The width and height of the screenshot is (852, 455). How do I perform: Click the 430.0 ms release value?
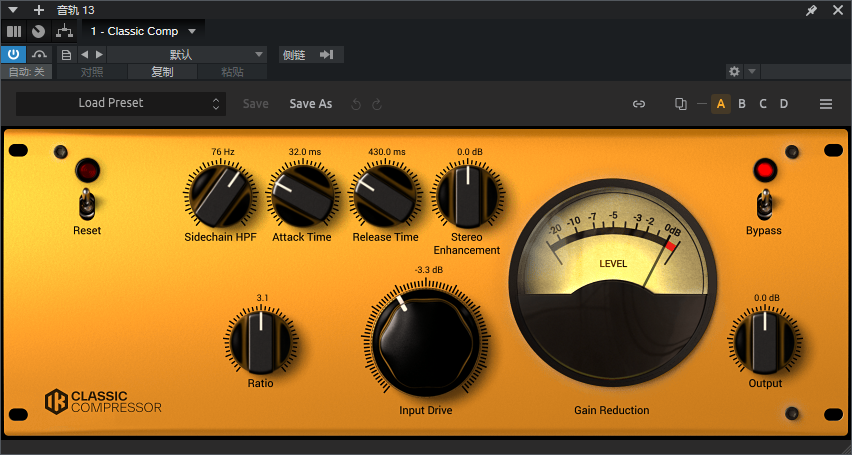point(387,152)
